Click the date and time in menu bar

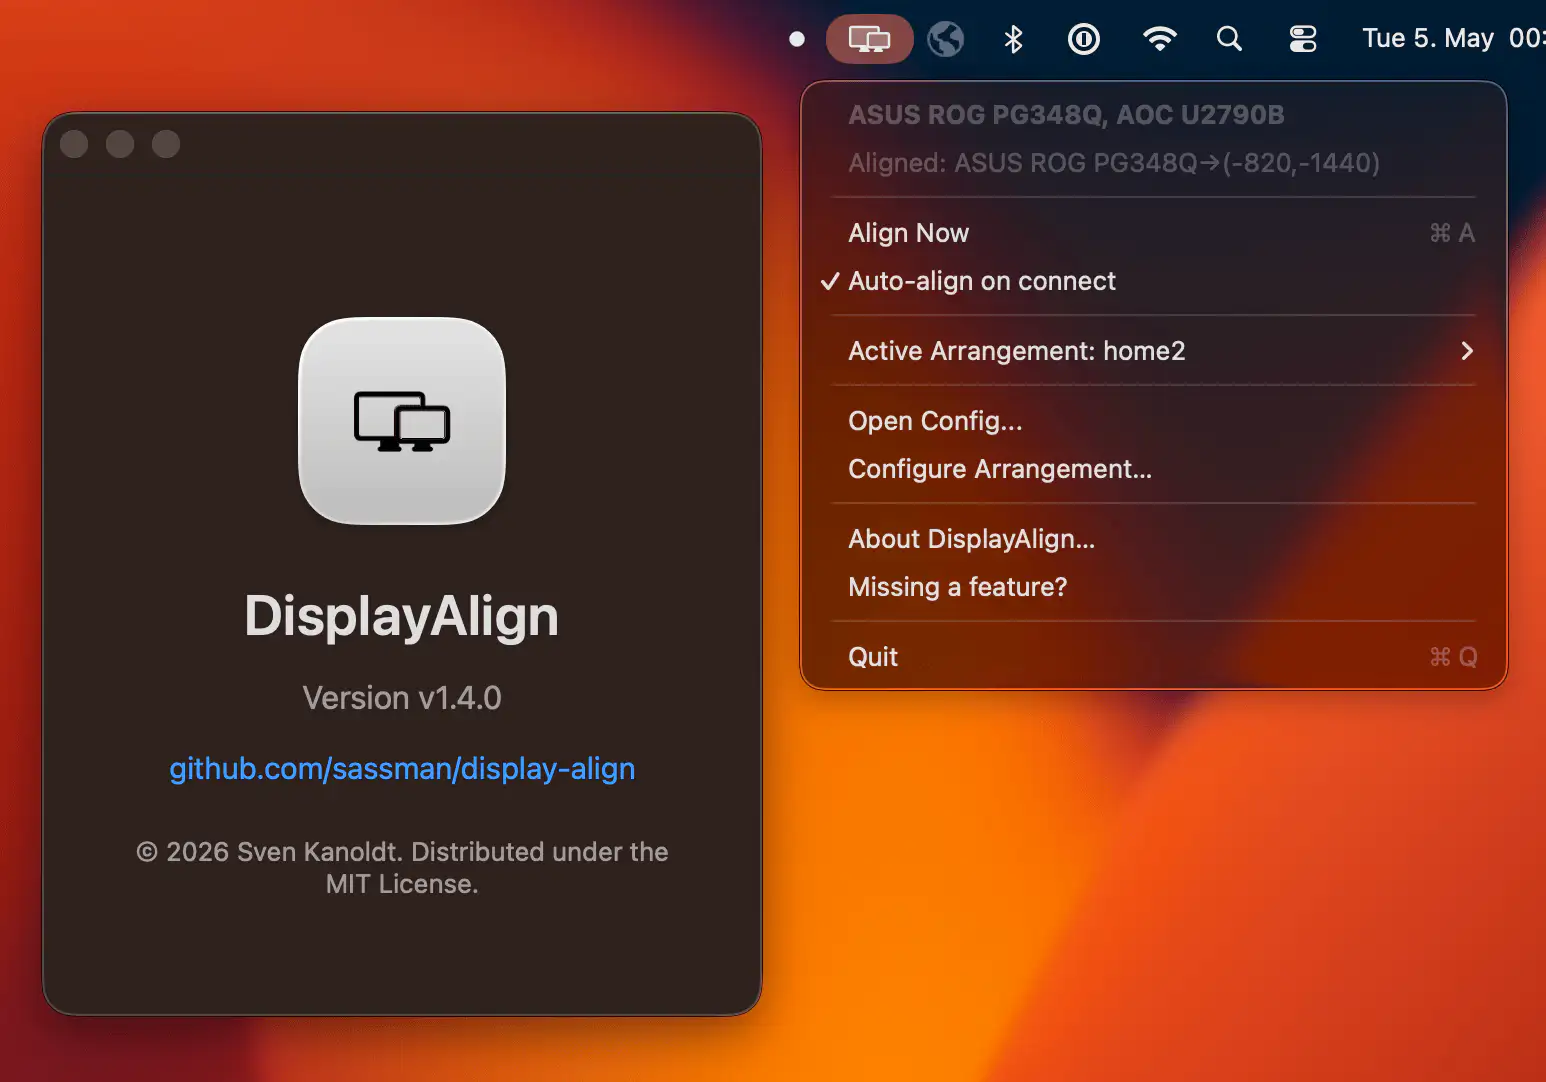1453,39
